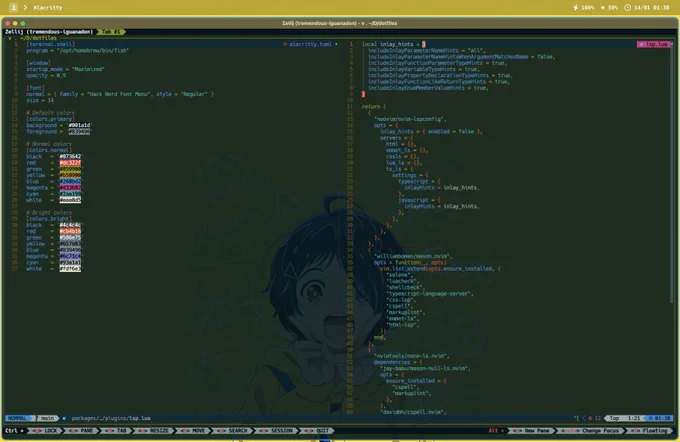This screenshot has width=680, height=442.
Task: Click the size = 14 line
Action: point(40,100)
